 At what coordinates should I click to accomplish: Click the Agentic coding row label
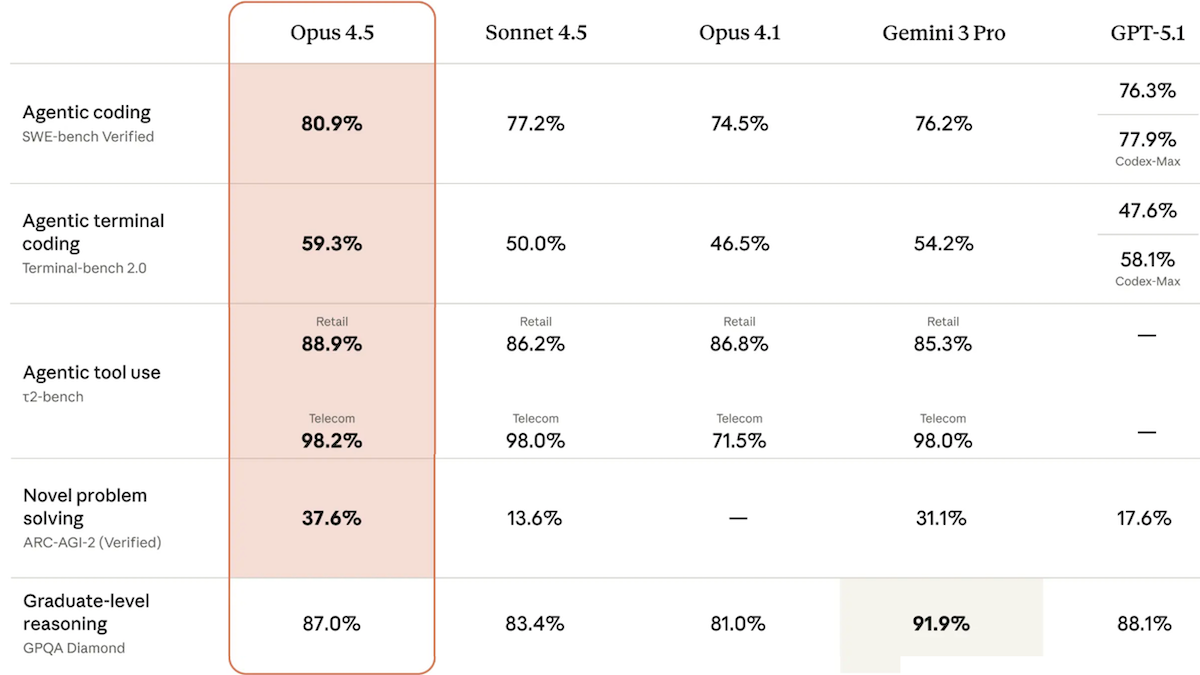(x=87, y=113)
